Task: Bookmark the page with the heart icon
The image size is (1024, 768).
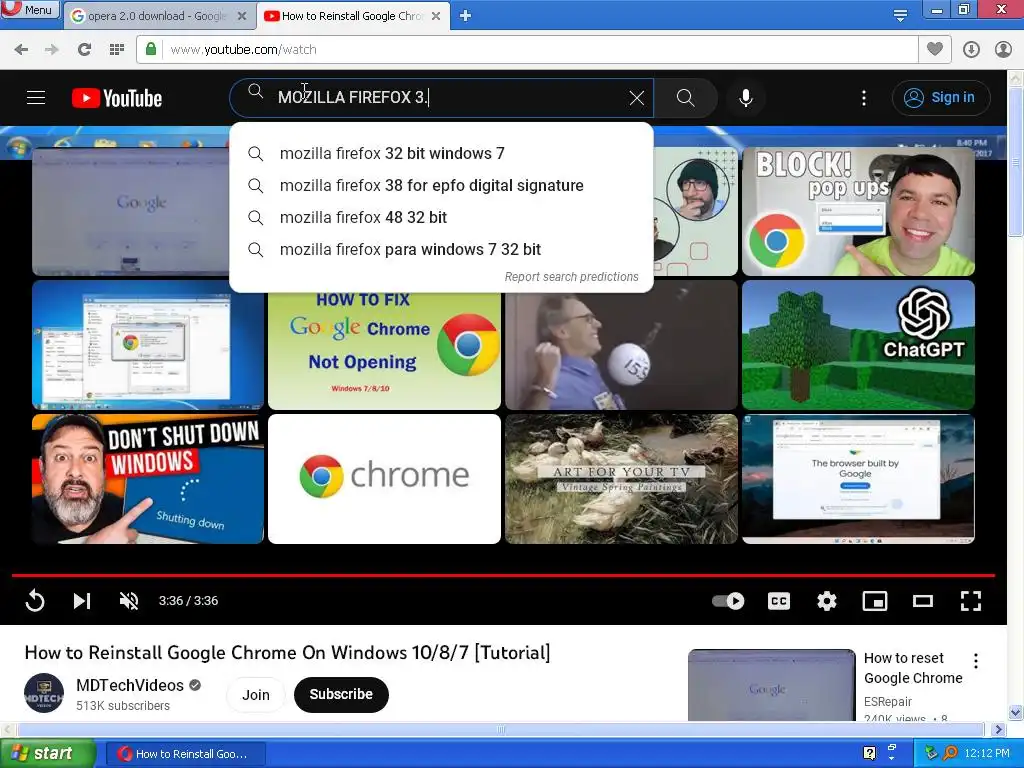Action: coord(935,49)
